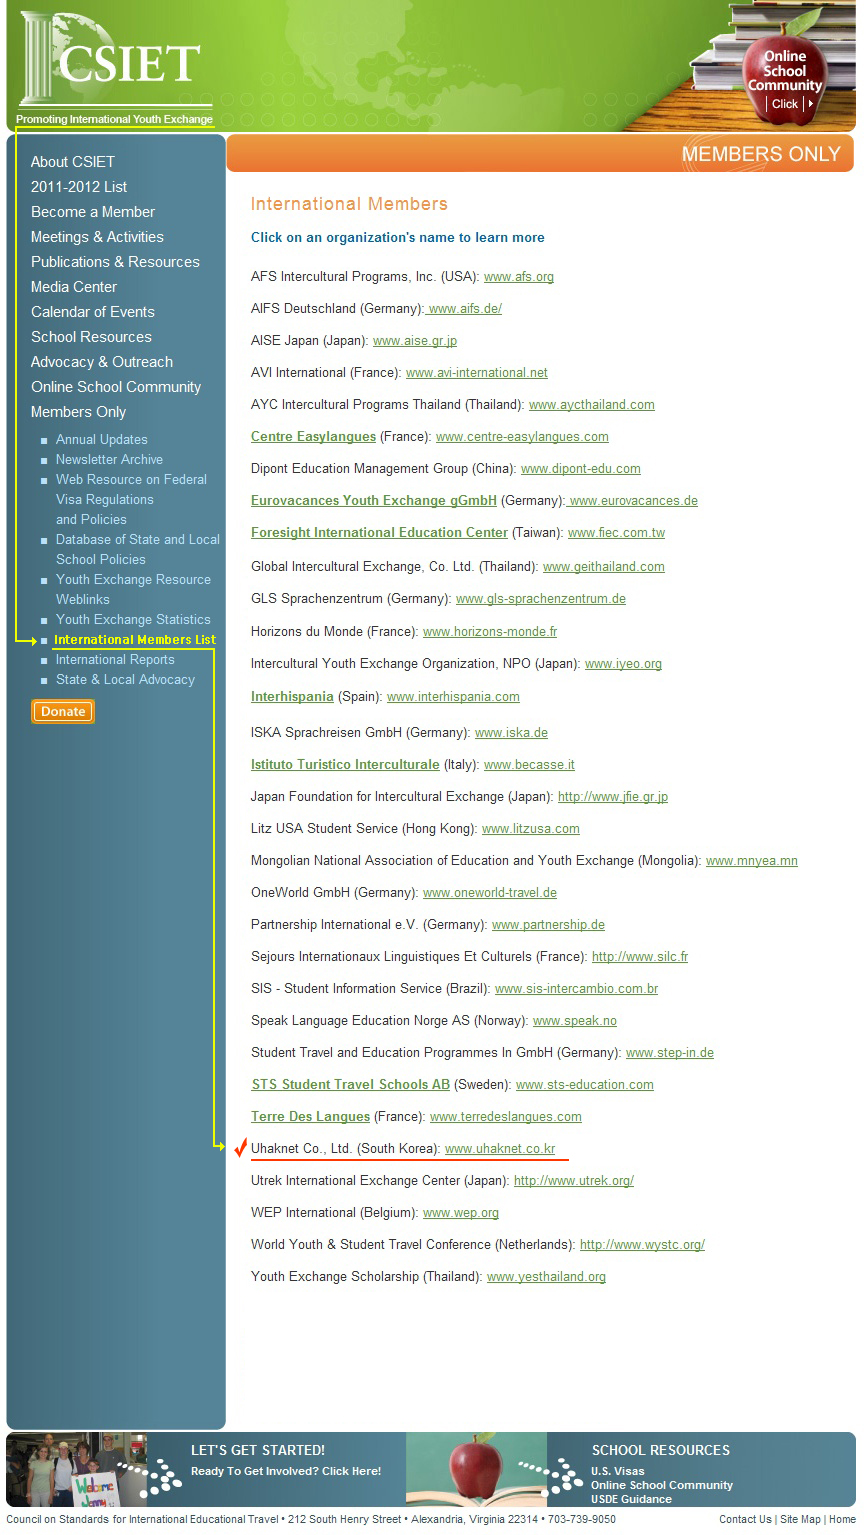Image resolution: width=865 pixels, height=1535 pixels.
Task: Open www.avi-international.net link
Action: (477, 372)
